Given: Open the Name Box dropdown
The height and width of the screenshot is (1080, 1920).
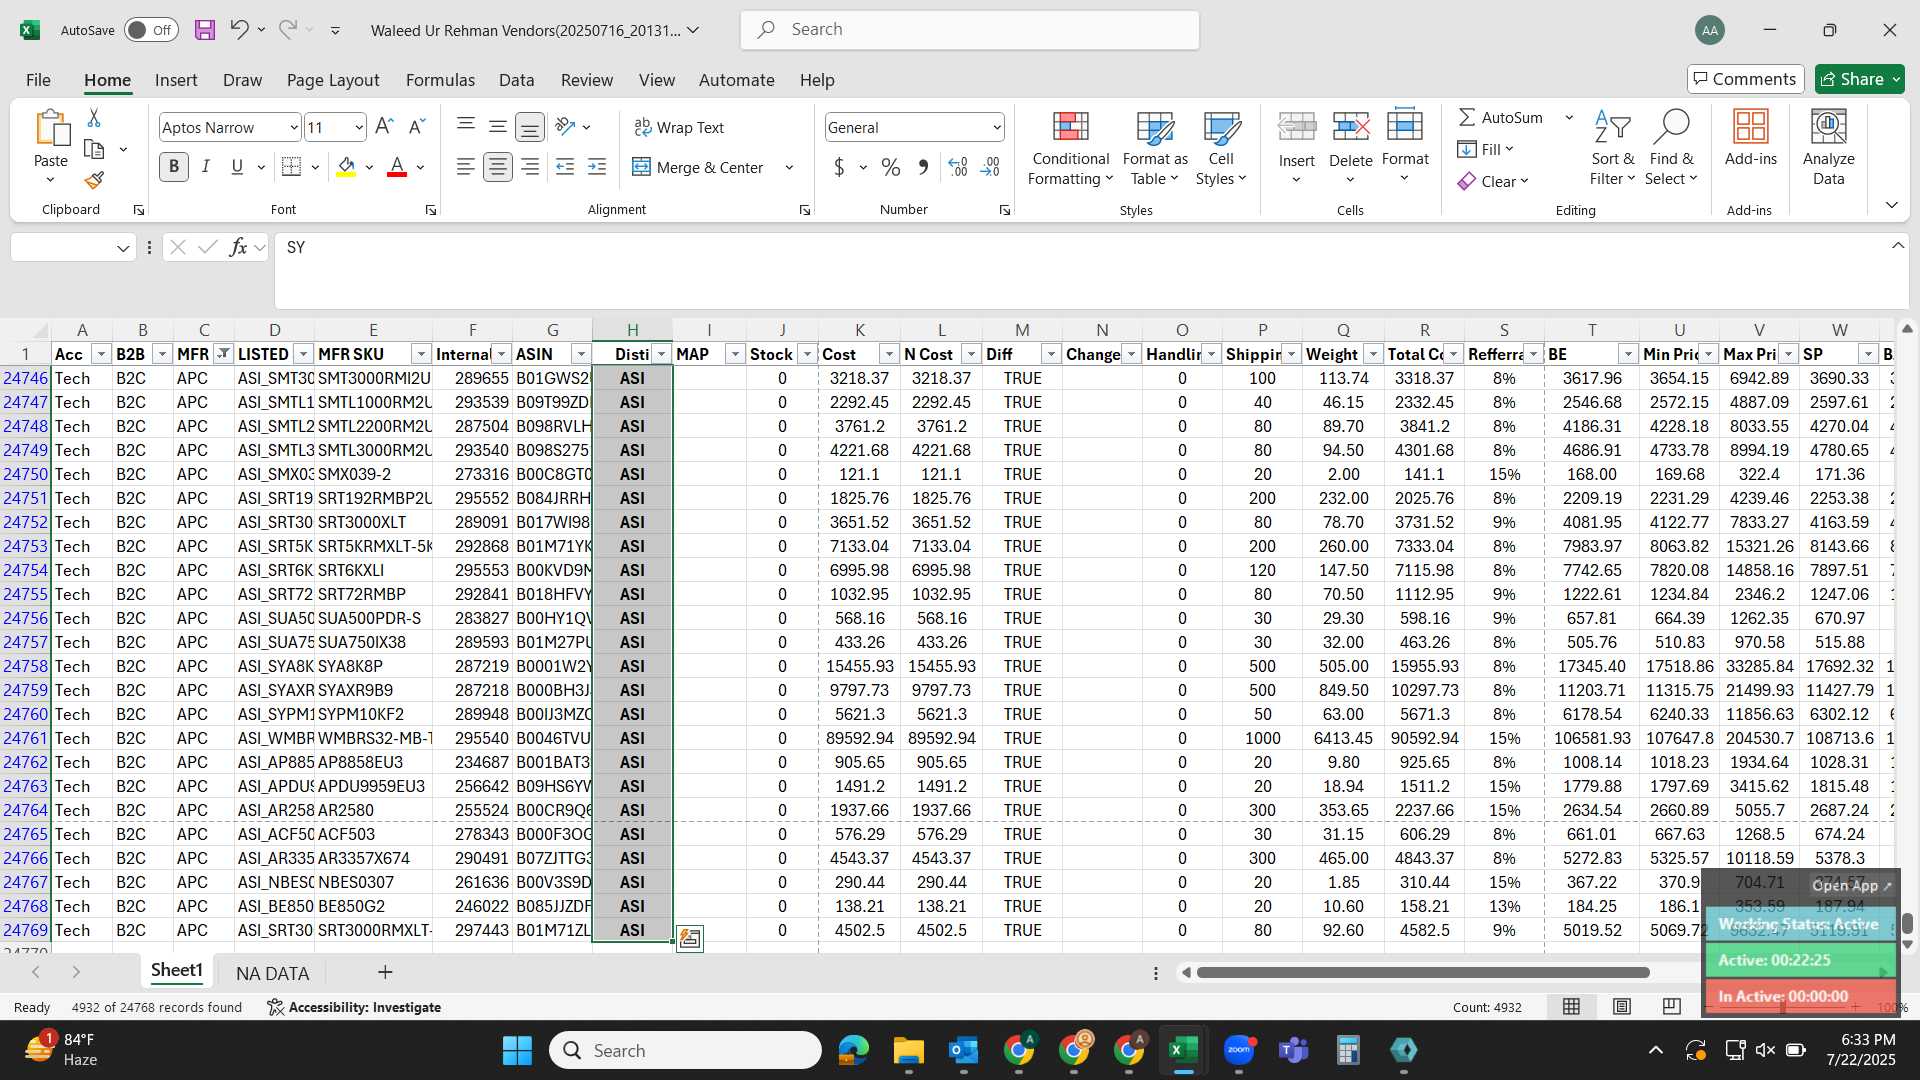Looking at the screenshot, I should (123, 247).
